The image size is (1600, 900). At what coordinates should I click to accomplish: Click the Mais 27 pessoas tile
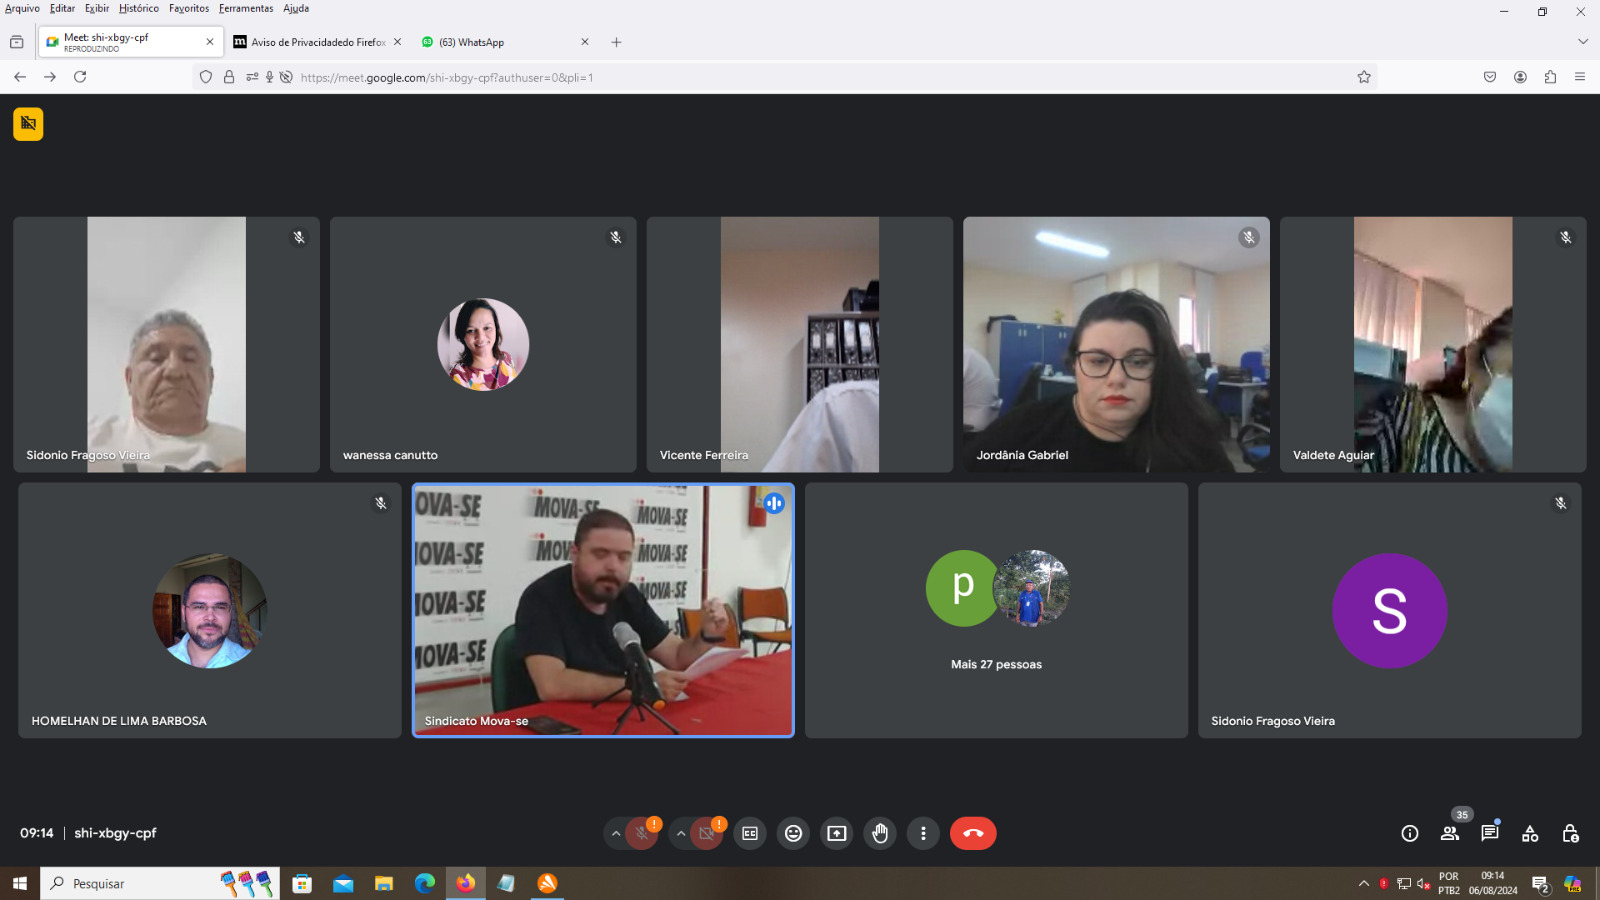[996, 610]
